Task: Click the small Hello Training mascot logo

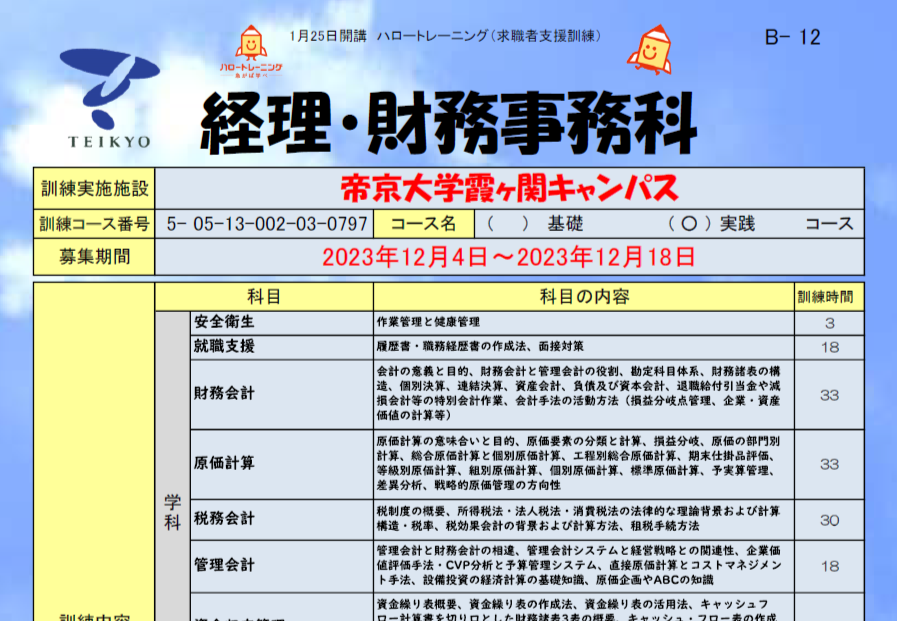Action: pyautogui.click(x=251, y=51)
